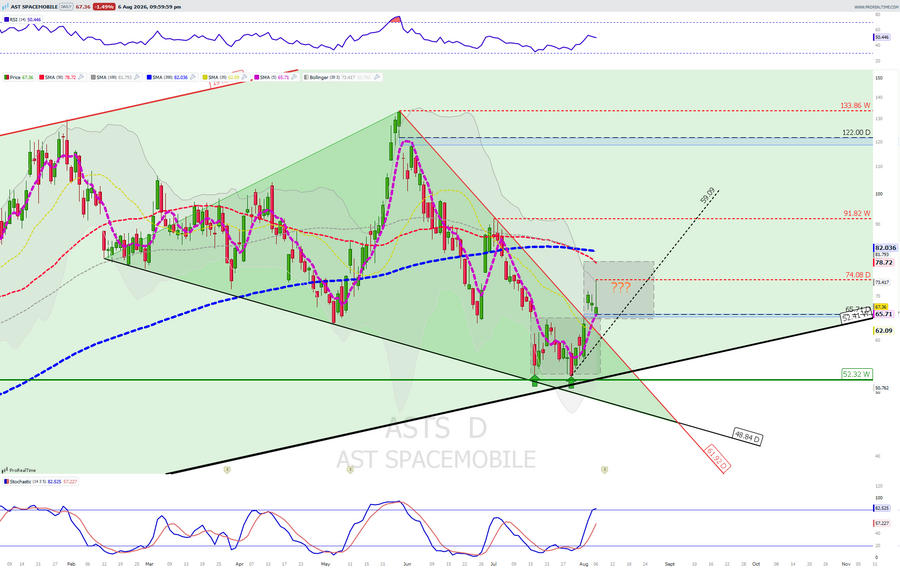
Task: Open settings wrench for SMA 200
Action: pyautogui.click(x=192, y=77)
